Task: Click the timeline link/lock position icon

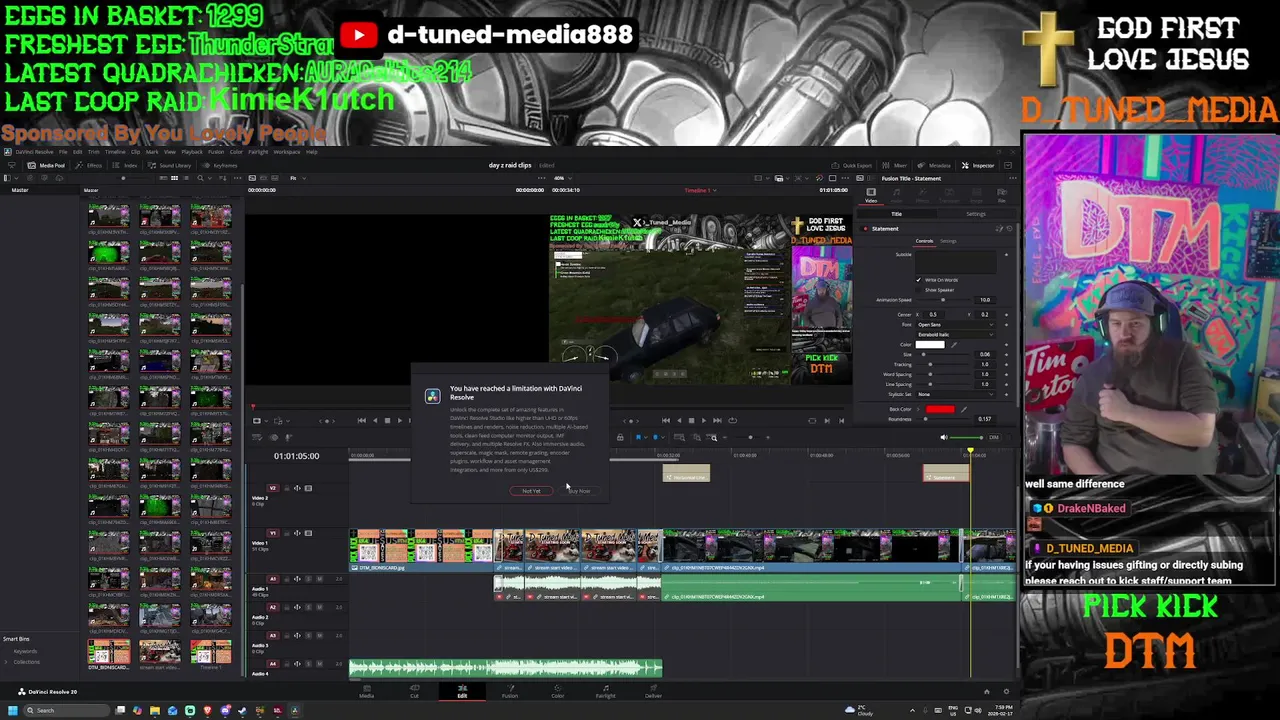Action: coord(620,437)
